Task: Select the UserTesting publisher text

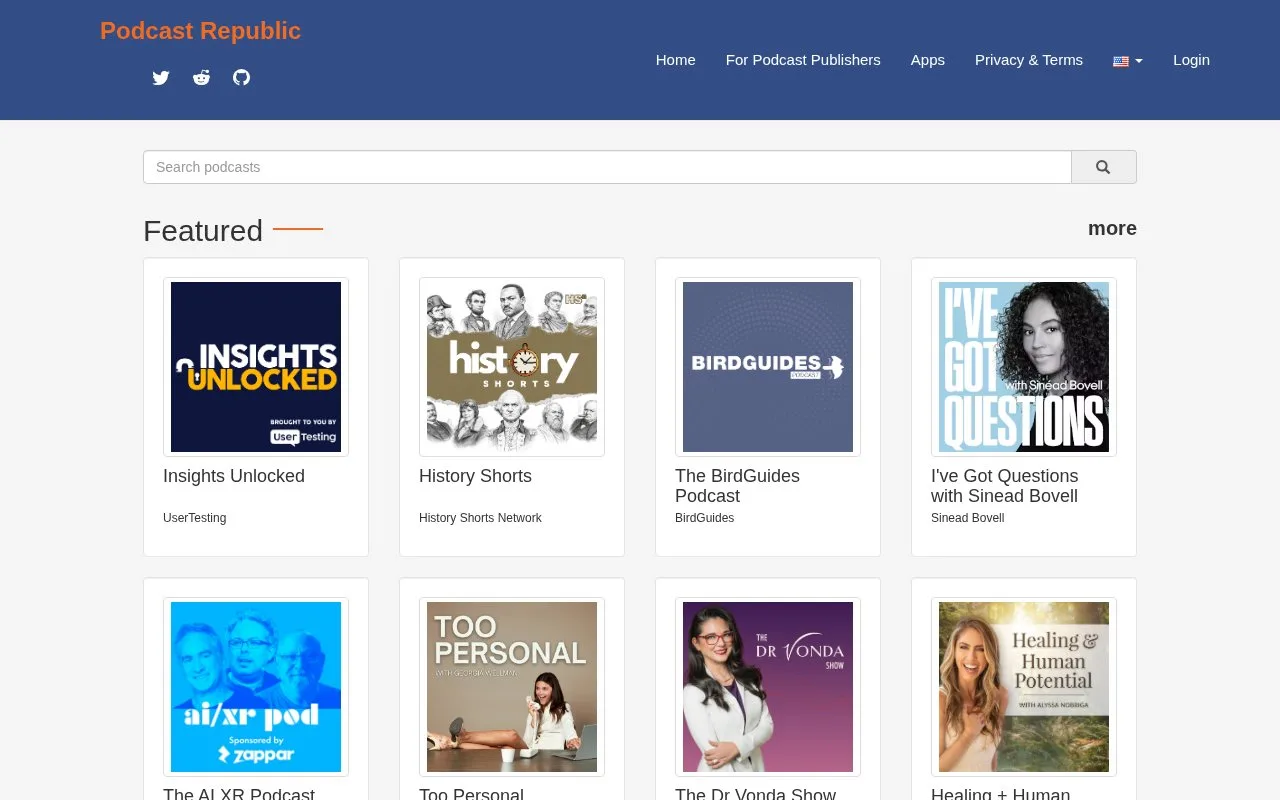Action: [195, 518]
